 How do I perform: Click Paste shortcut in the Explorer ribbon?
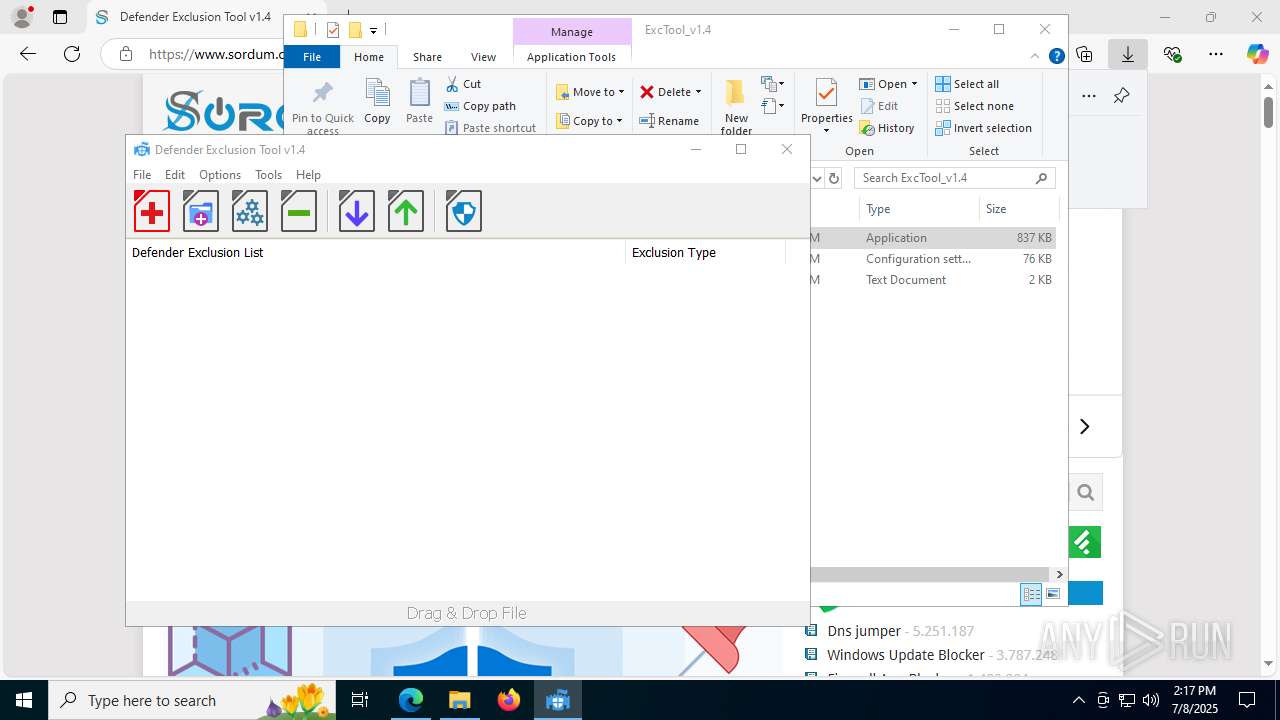pos(491,128)
